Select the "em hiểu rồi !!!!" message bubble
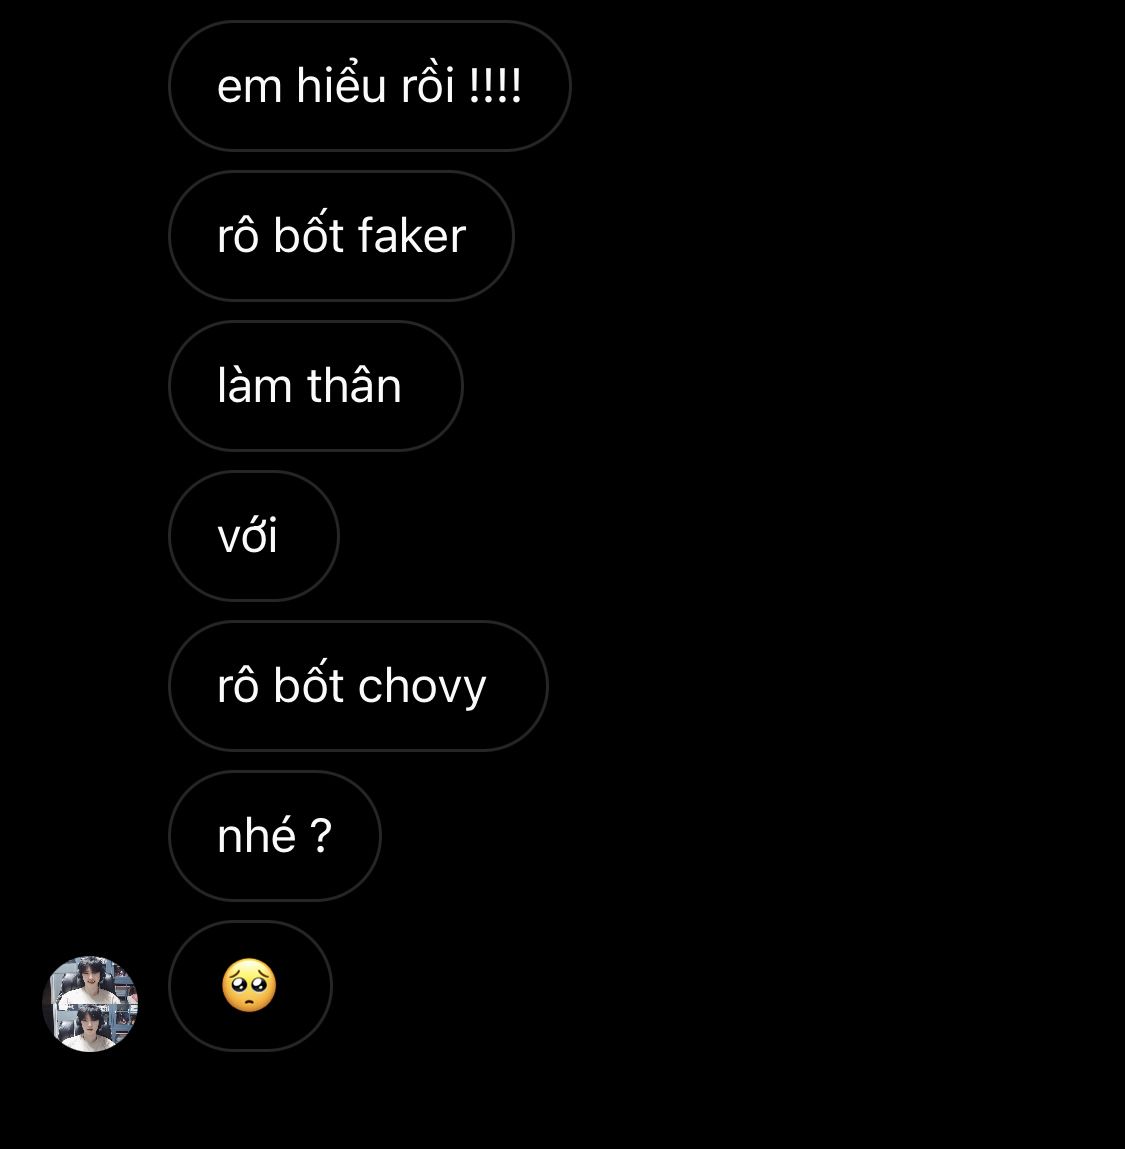1125x1149 pixels. 369,86
